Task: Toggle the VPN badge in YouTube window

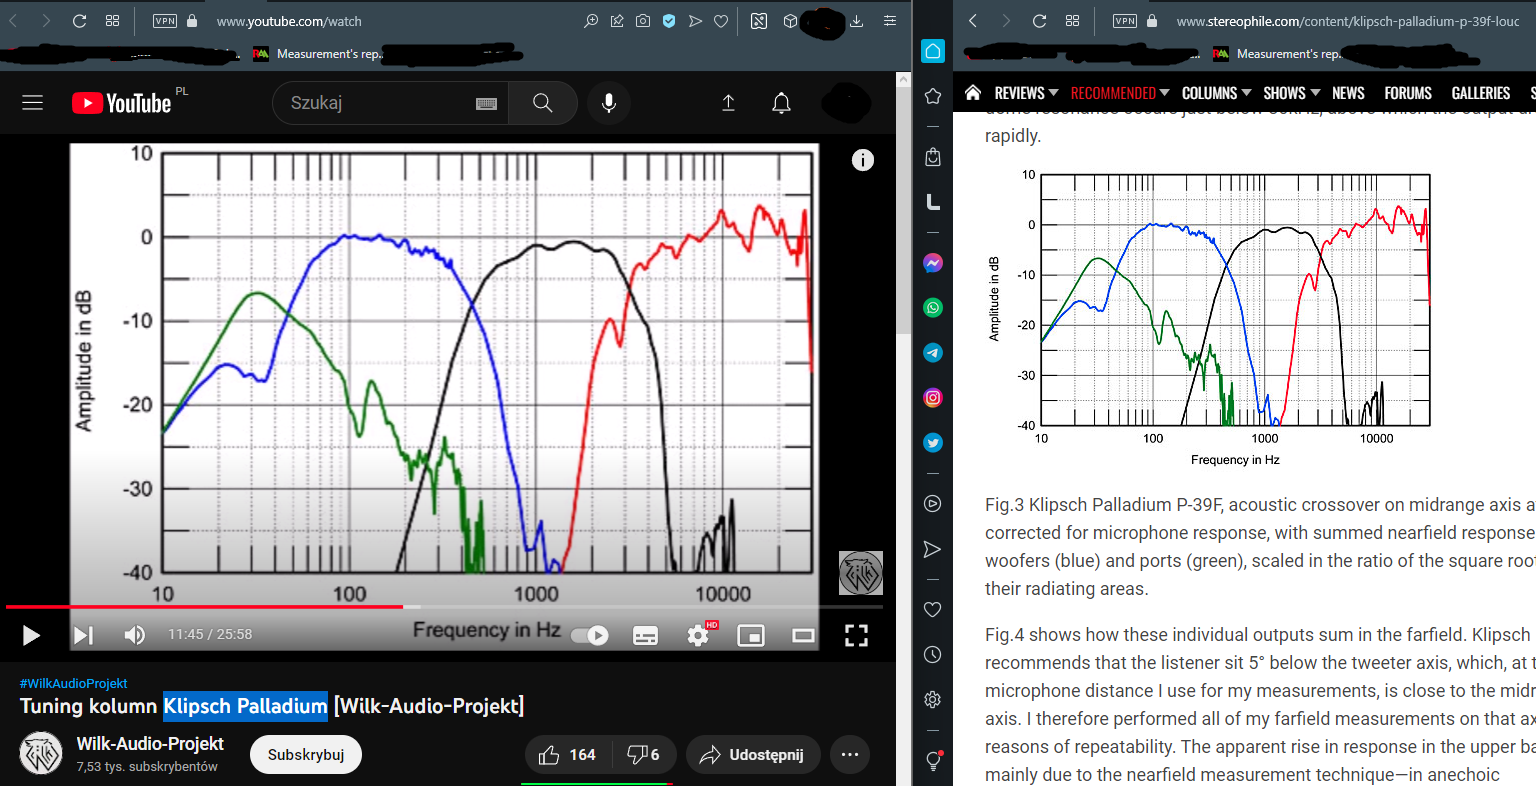Action: pyautogui.click(x=165, y=21)
